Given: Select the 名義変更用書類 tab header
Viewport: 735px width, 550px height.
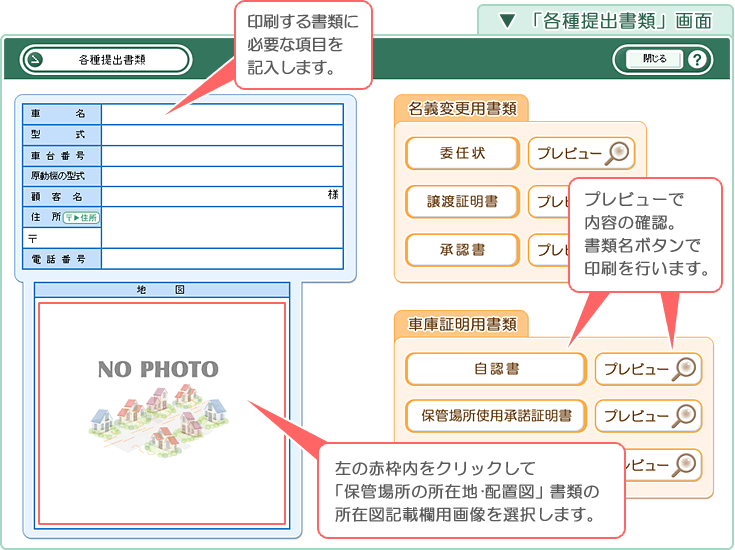Looking at the screenshot, I should (462, 109).
